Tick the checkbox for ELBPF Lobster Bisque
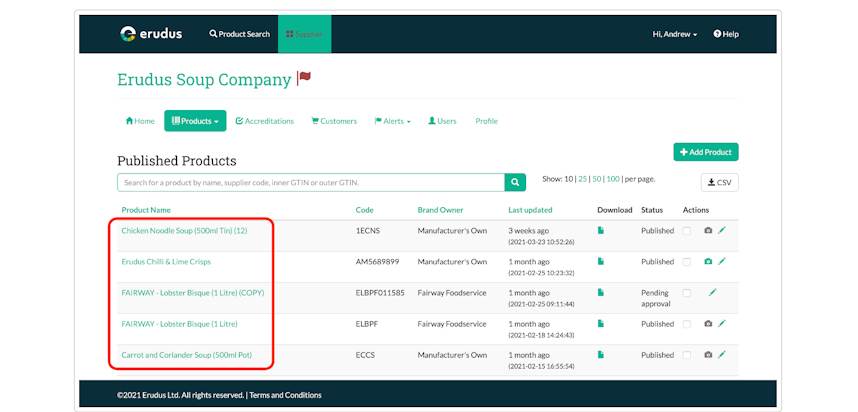This screenshot has height=412, width=858. coord(687,324)
